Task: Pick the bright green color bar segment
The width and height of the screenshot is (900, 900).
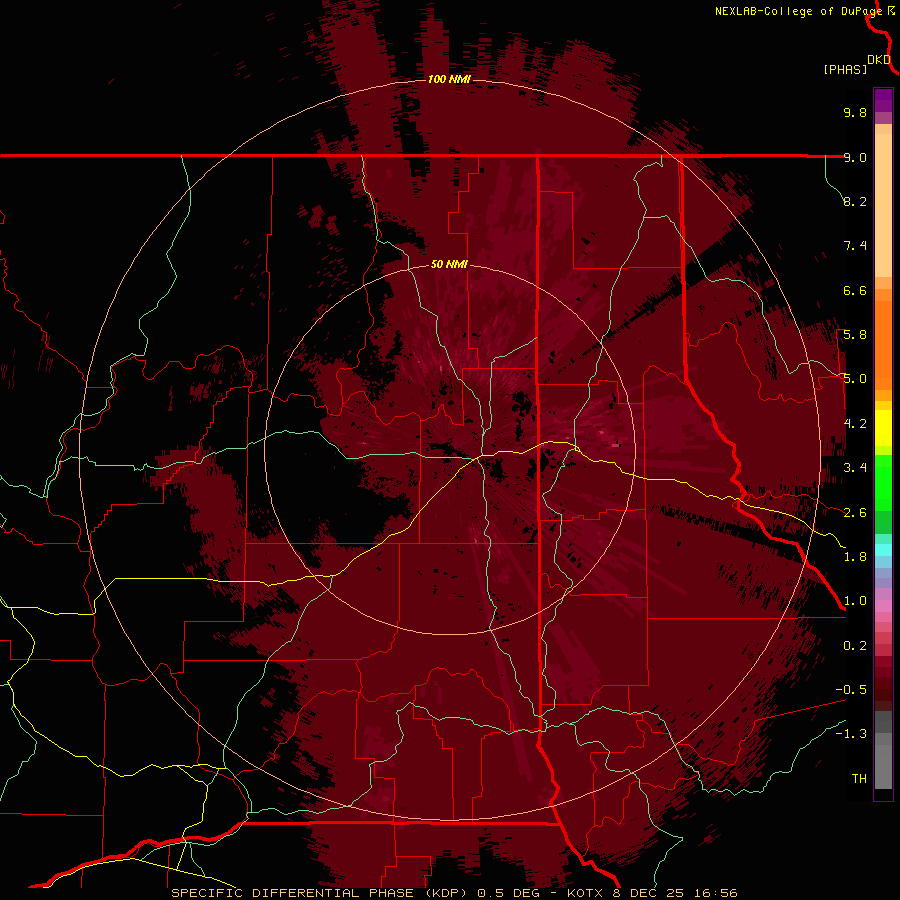Action: pos(883,482)
